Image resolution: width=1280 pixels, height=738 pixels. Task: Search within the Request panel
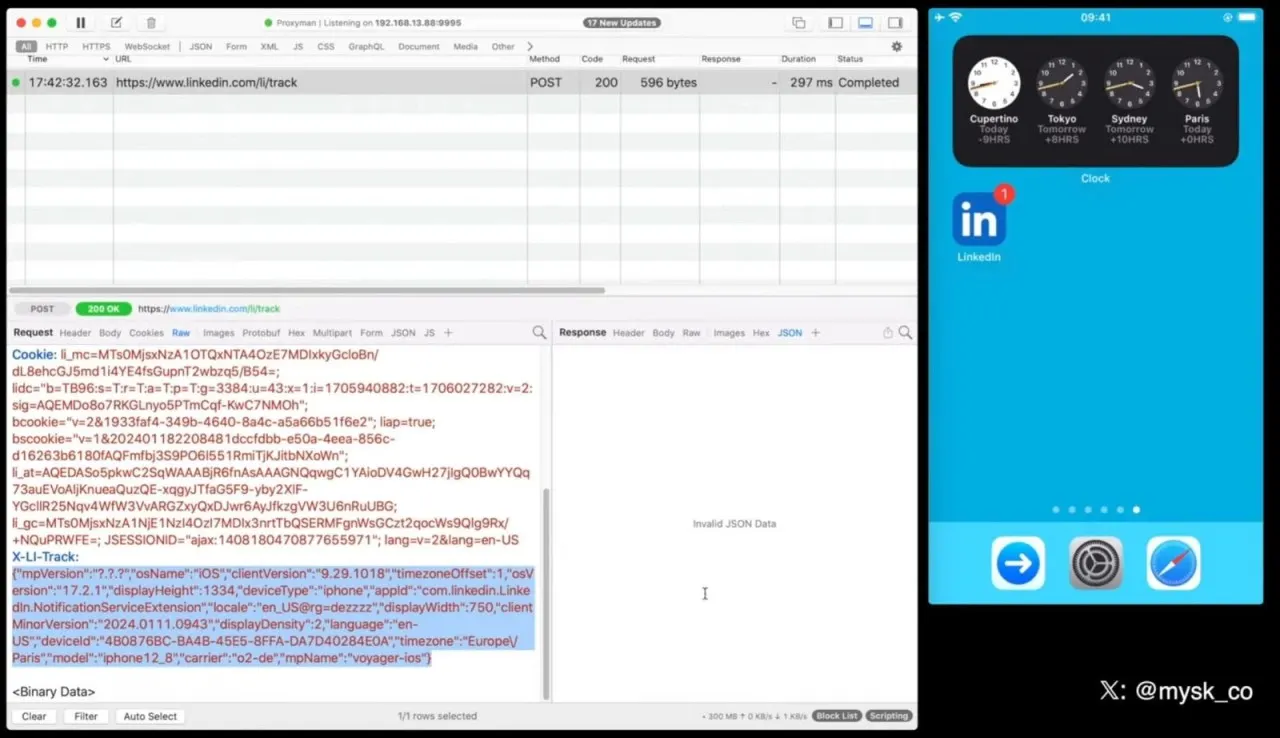click(539, 332)
